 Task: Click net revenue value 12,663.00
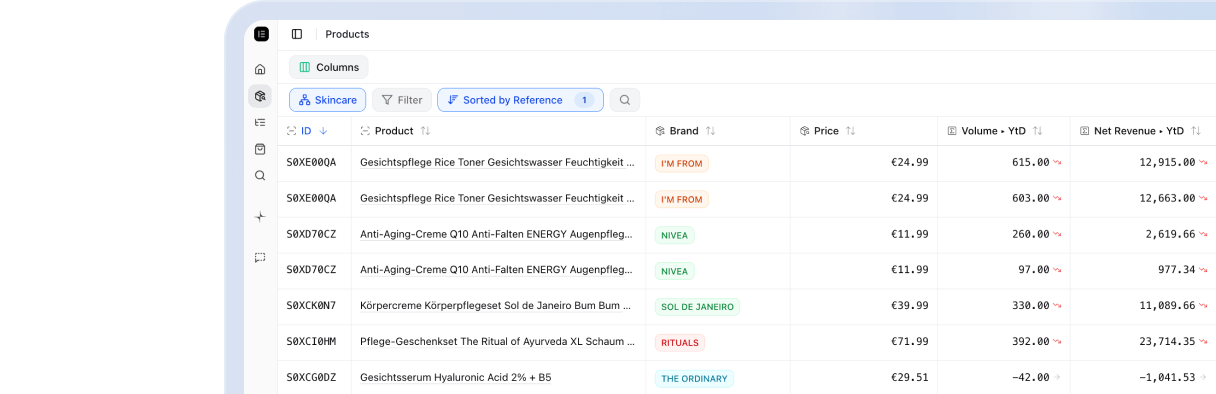1167,198
